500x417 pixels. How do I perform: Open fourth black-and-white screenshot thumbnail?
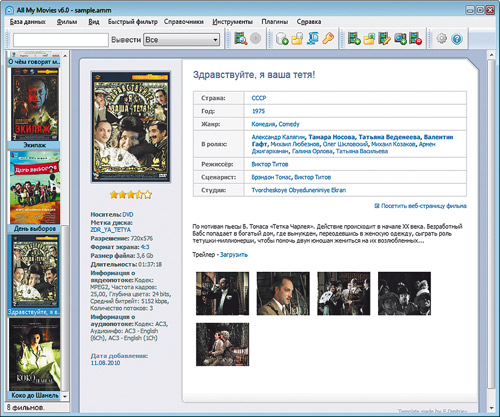[x=404, y=293]
